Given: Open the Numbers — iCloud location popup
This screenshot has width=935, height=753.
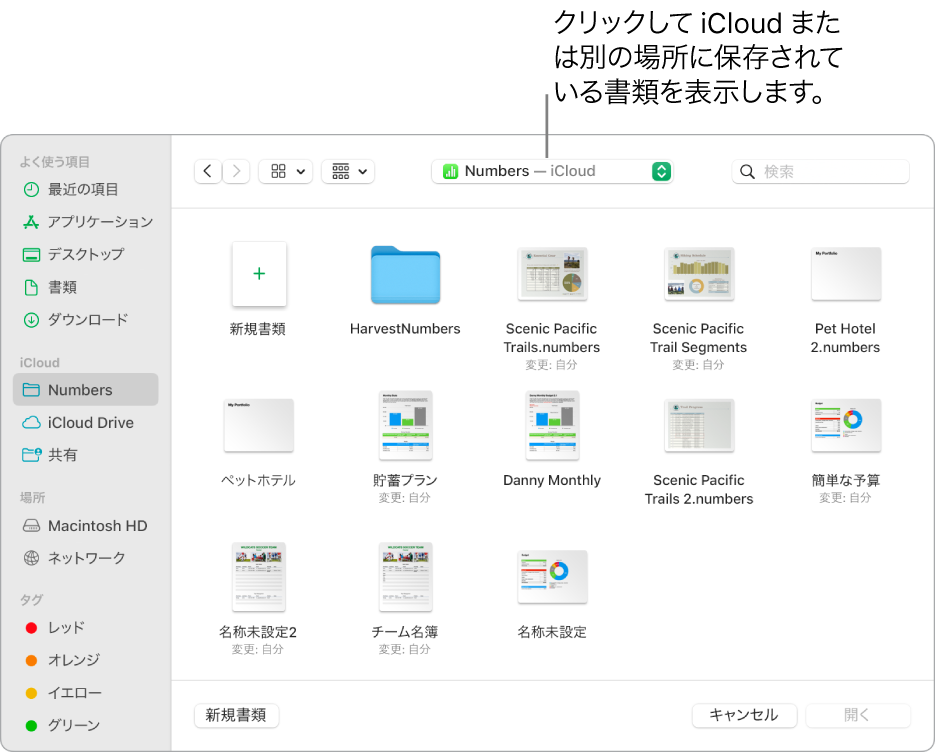Looking at the screenshot, I should [x=552, y=171].
